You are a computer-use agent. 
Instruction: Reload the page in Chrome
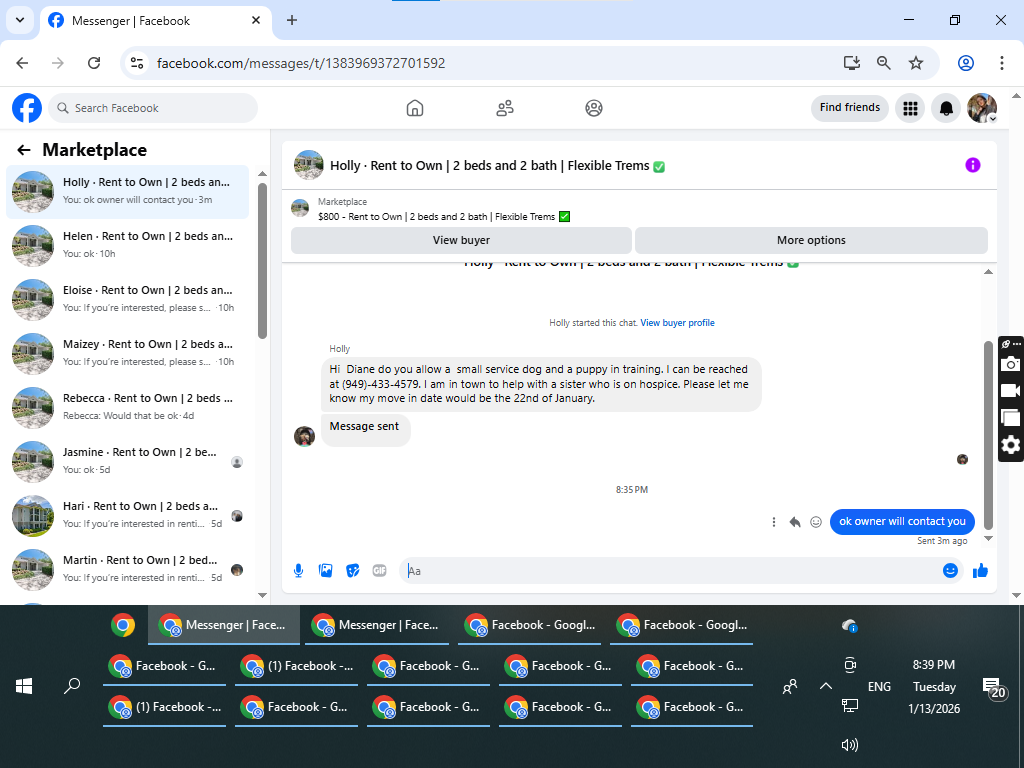(94, 63)
